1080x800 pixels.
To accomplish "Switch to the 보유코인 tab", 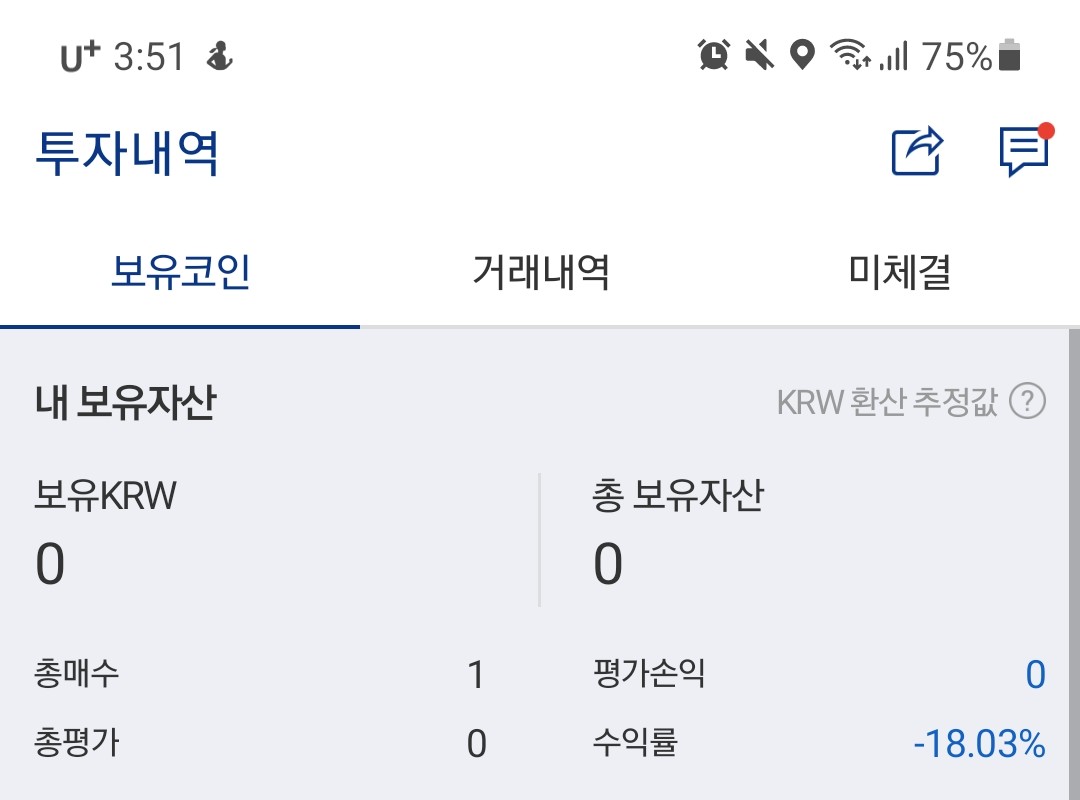I will coord(180,272).
